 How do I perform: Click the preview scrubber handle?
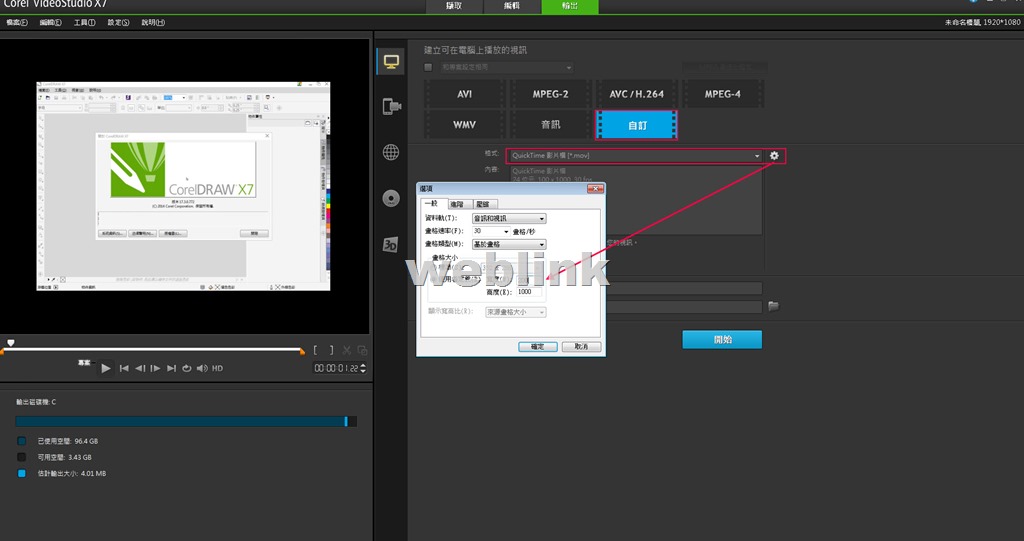(10, 343)
